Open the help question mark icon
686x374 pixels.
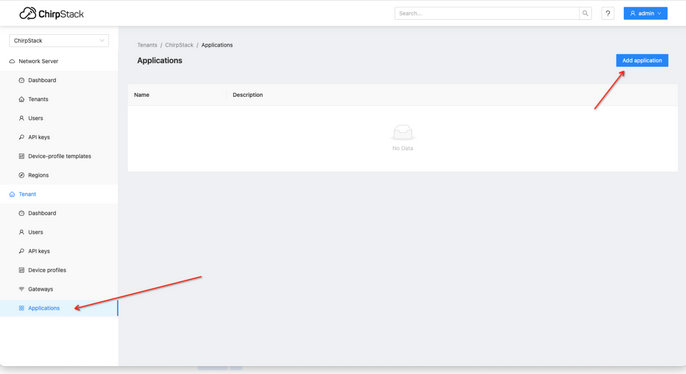(x=608, y=14)
